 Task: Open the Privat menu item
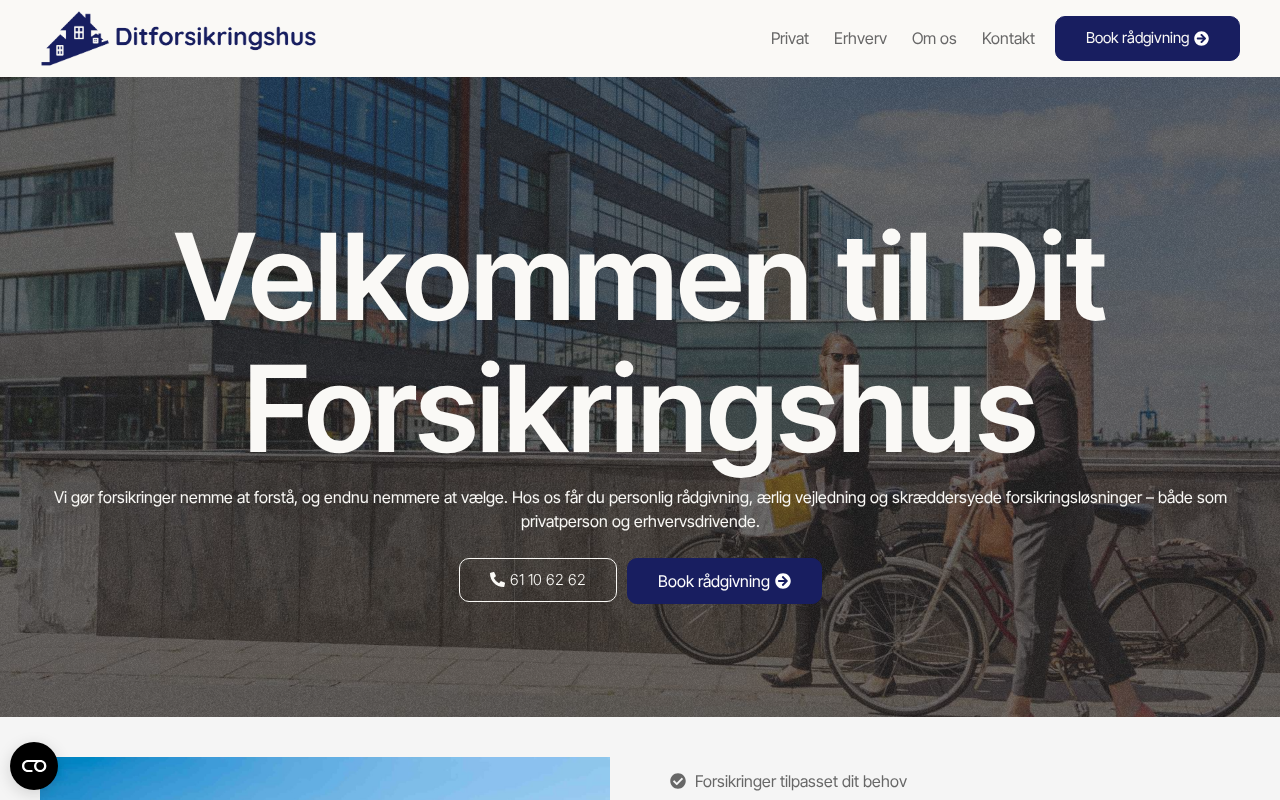(x=790, y=38)
